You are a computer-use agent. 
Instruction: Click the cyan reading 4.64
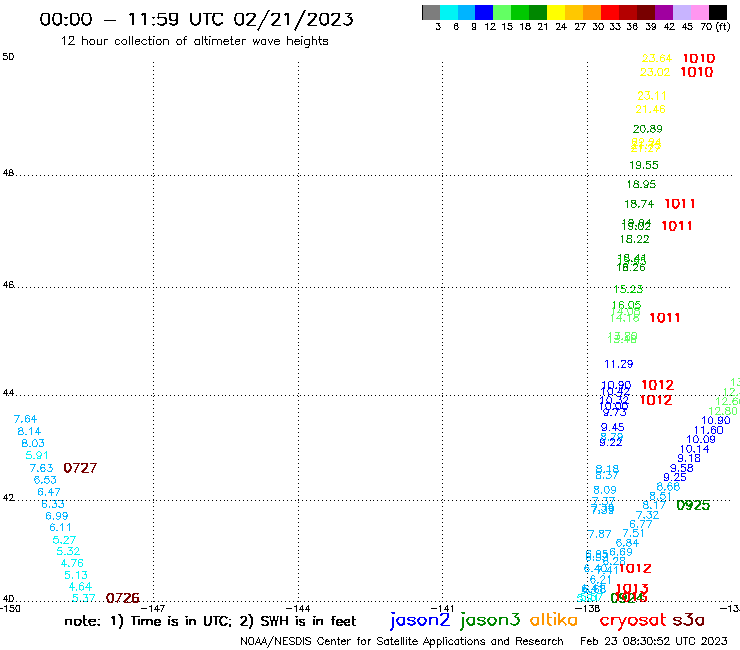(80, 587)
